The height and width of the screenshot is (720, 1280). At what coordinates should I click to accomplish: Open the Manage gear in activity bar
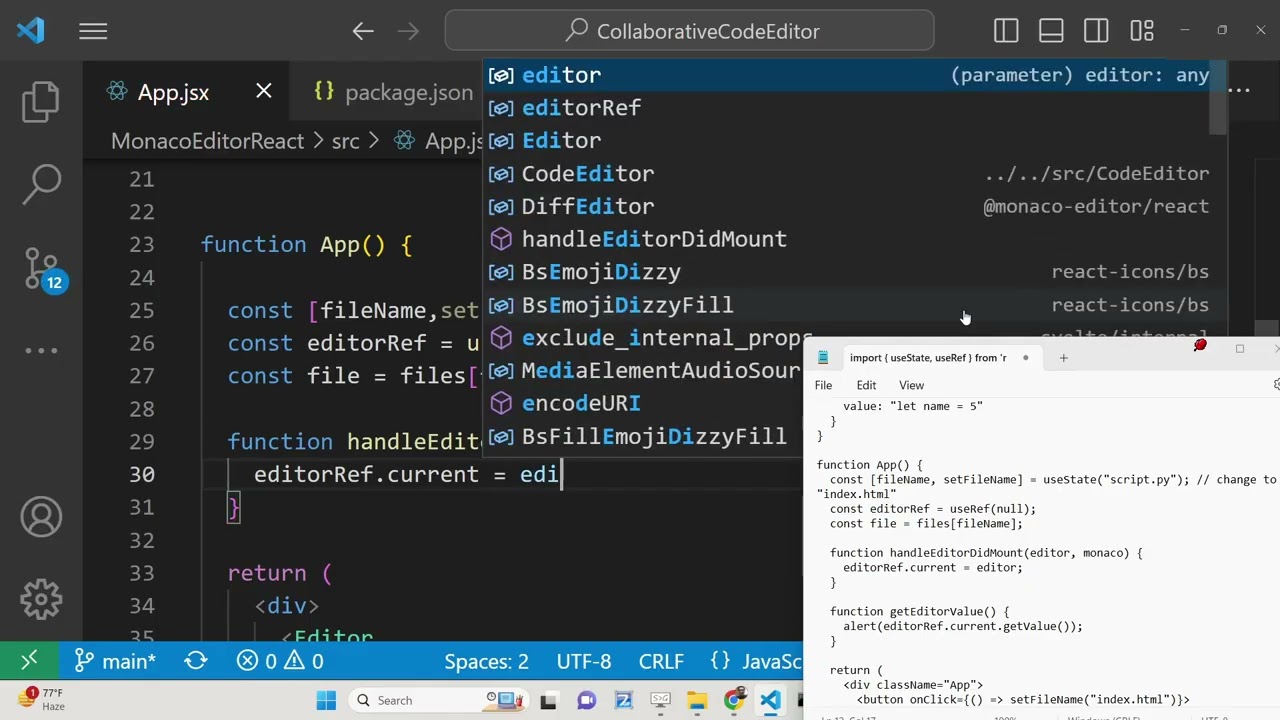(41, 599)
